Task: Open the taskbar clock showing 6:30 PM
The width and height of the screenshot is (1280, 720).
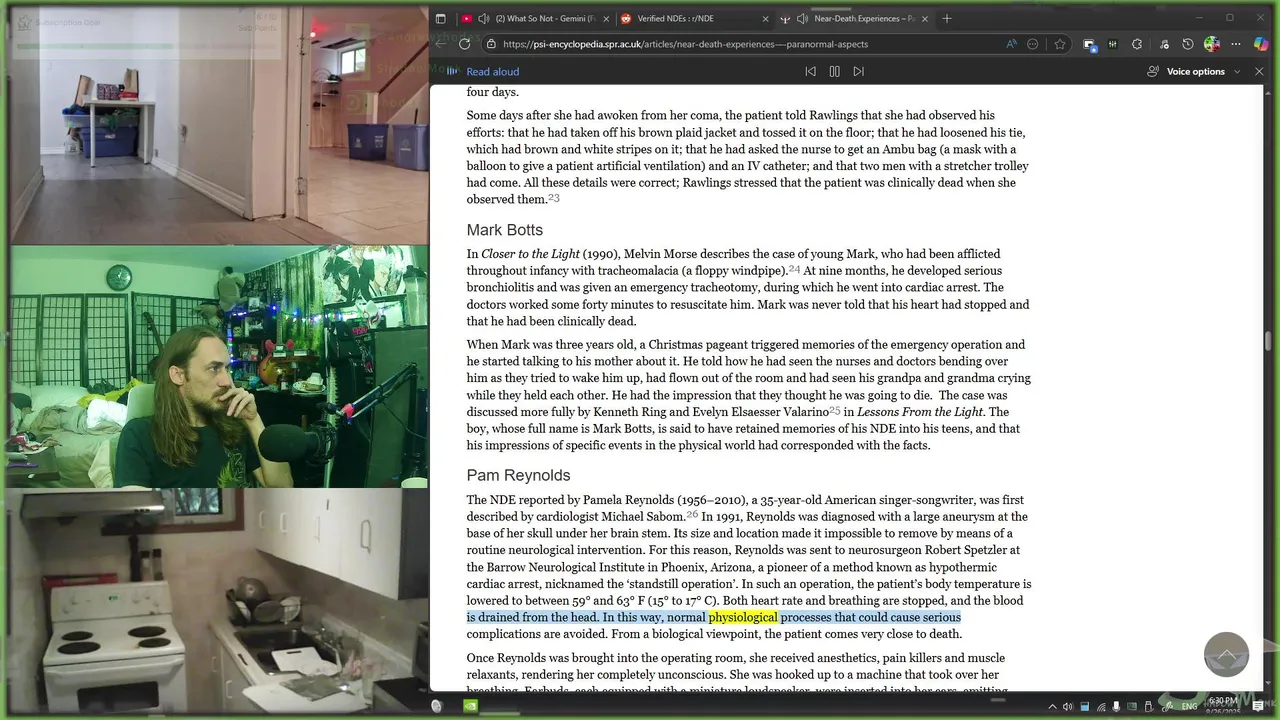Action: pyautogui.click(x=1222, y=706)
